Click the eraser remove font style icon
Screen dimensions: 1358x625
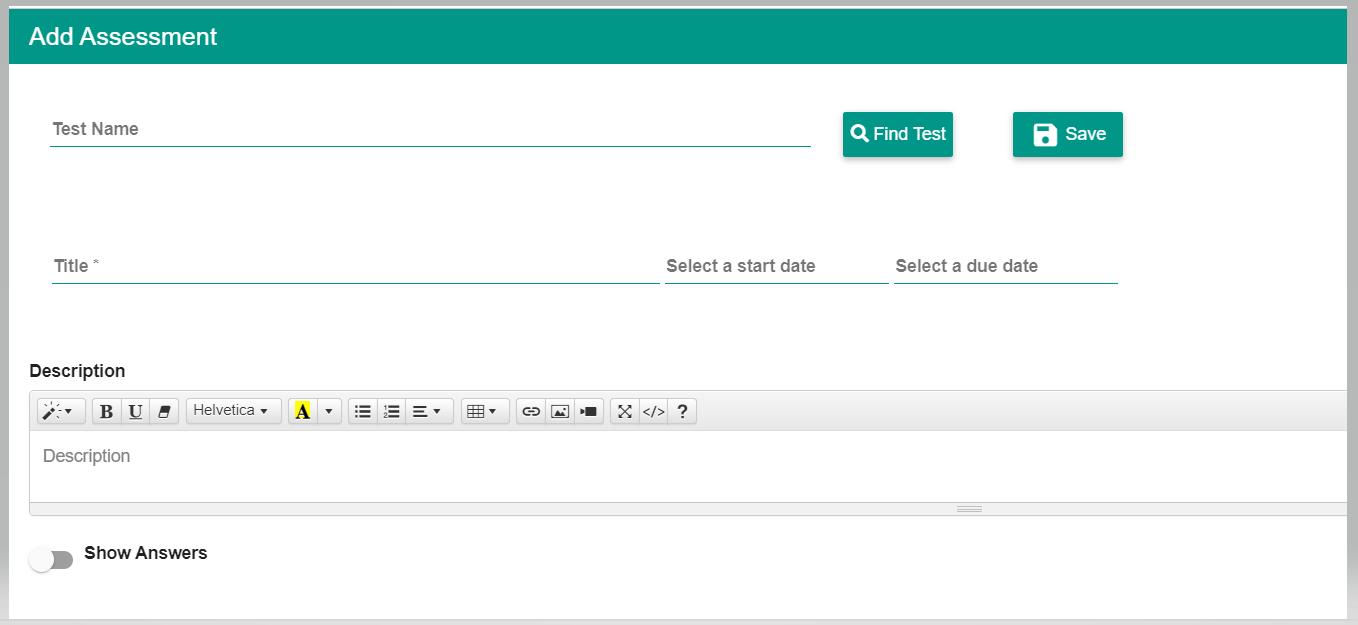coord(164,411)
